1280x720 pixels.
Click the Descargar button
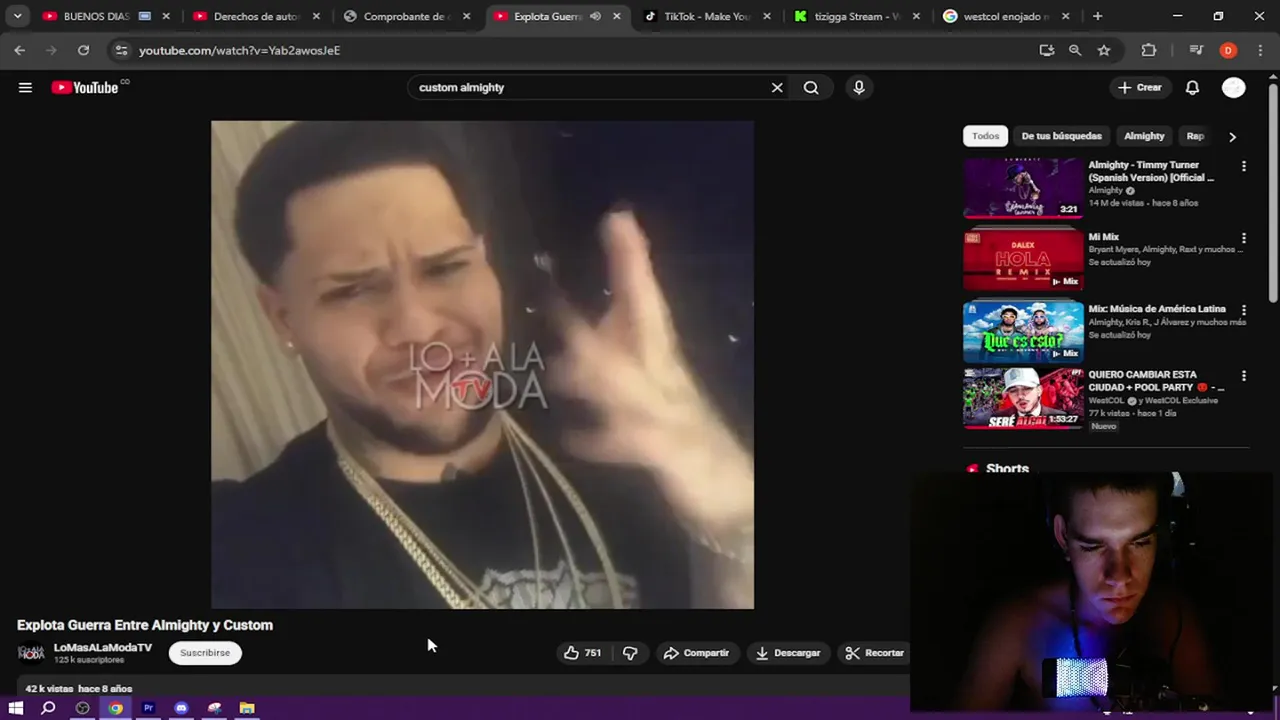tap(788, 653)
